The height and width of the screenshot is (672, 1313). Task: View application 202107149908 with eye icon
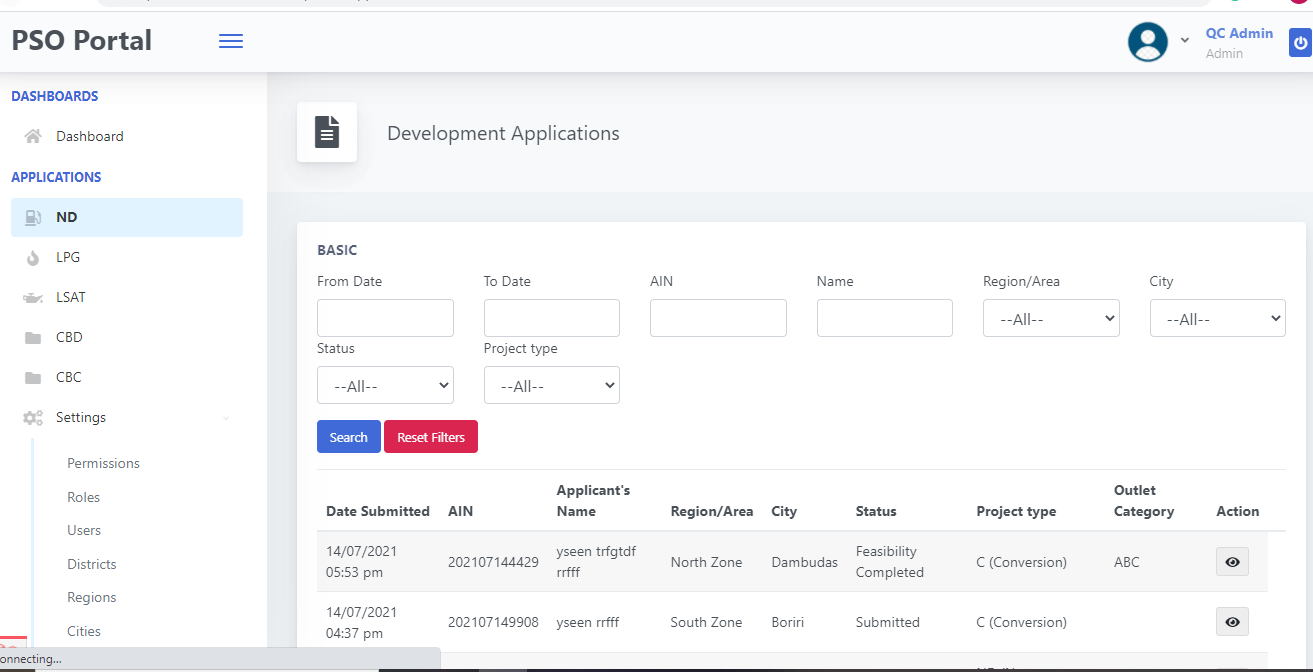tap(1232, 622)
